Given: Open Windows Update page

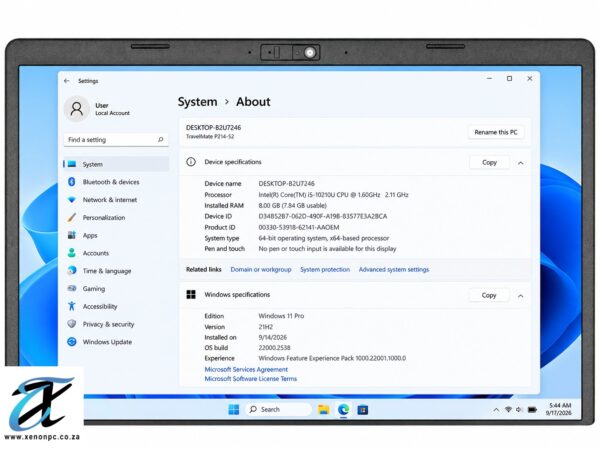Looking at the screenshot, I should tap(116, 342).
